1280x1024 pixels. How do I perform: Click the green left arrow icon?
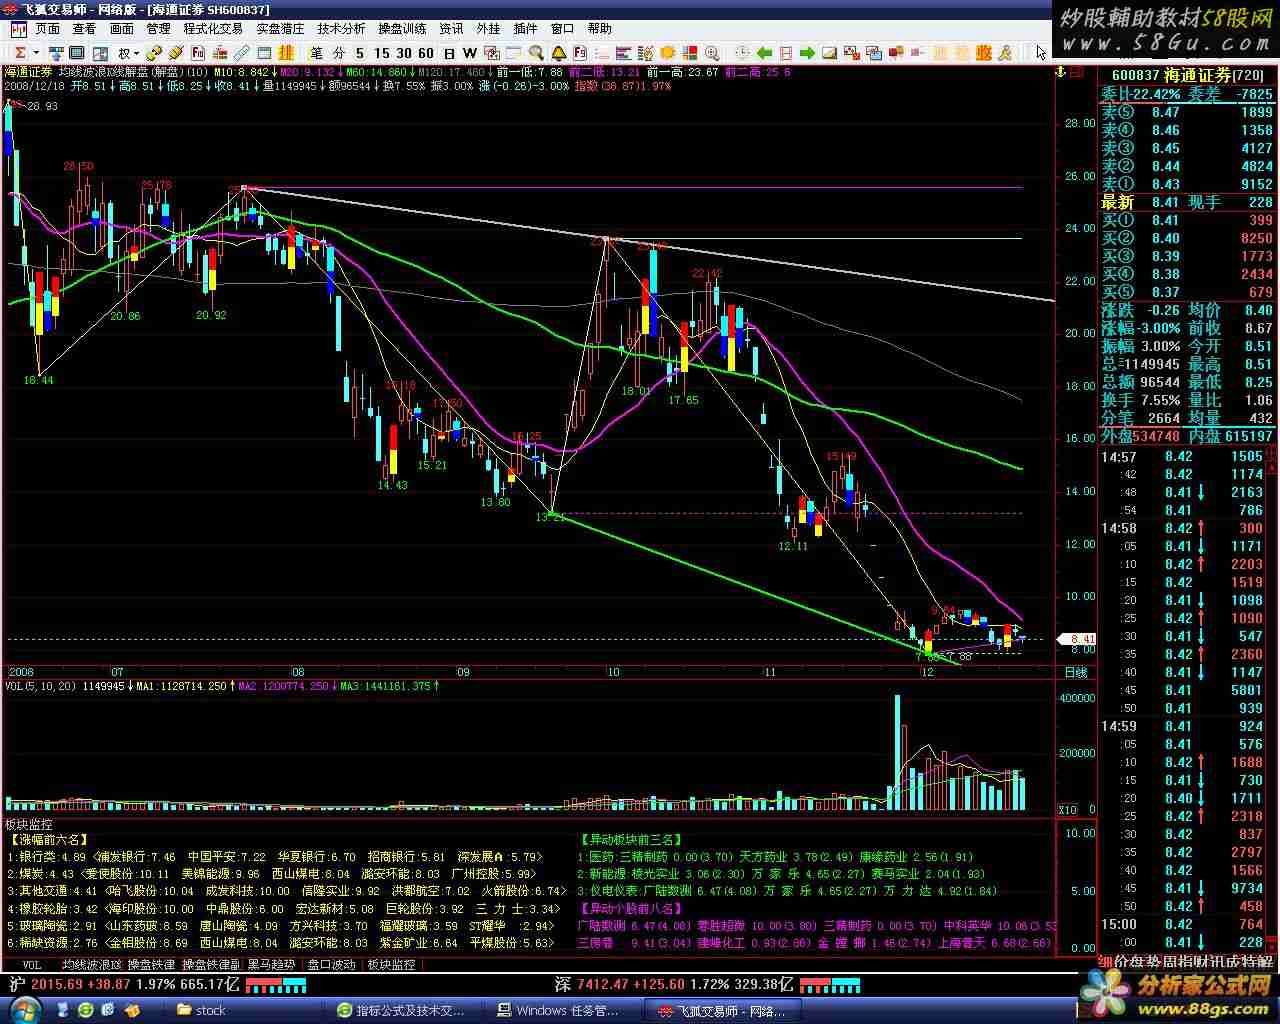[x=765, y=52]
